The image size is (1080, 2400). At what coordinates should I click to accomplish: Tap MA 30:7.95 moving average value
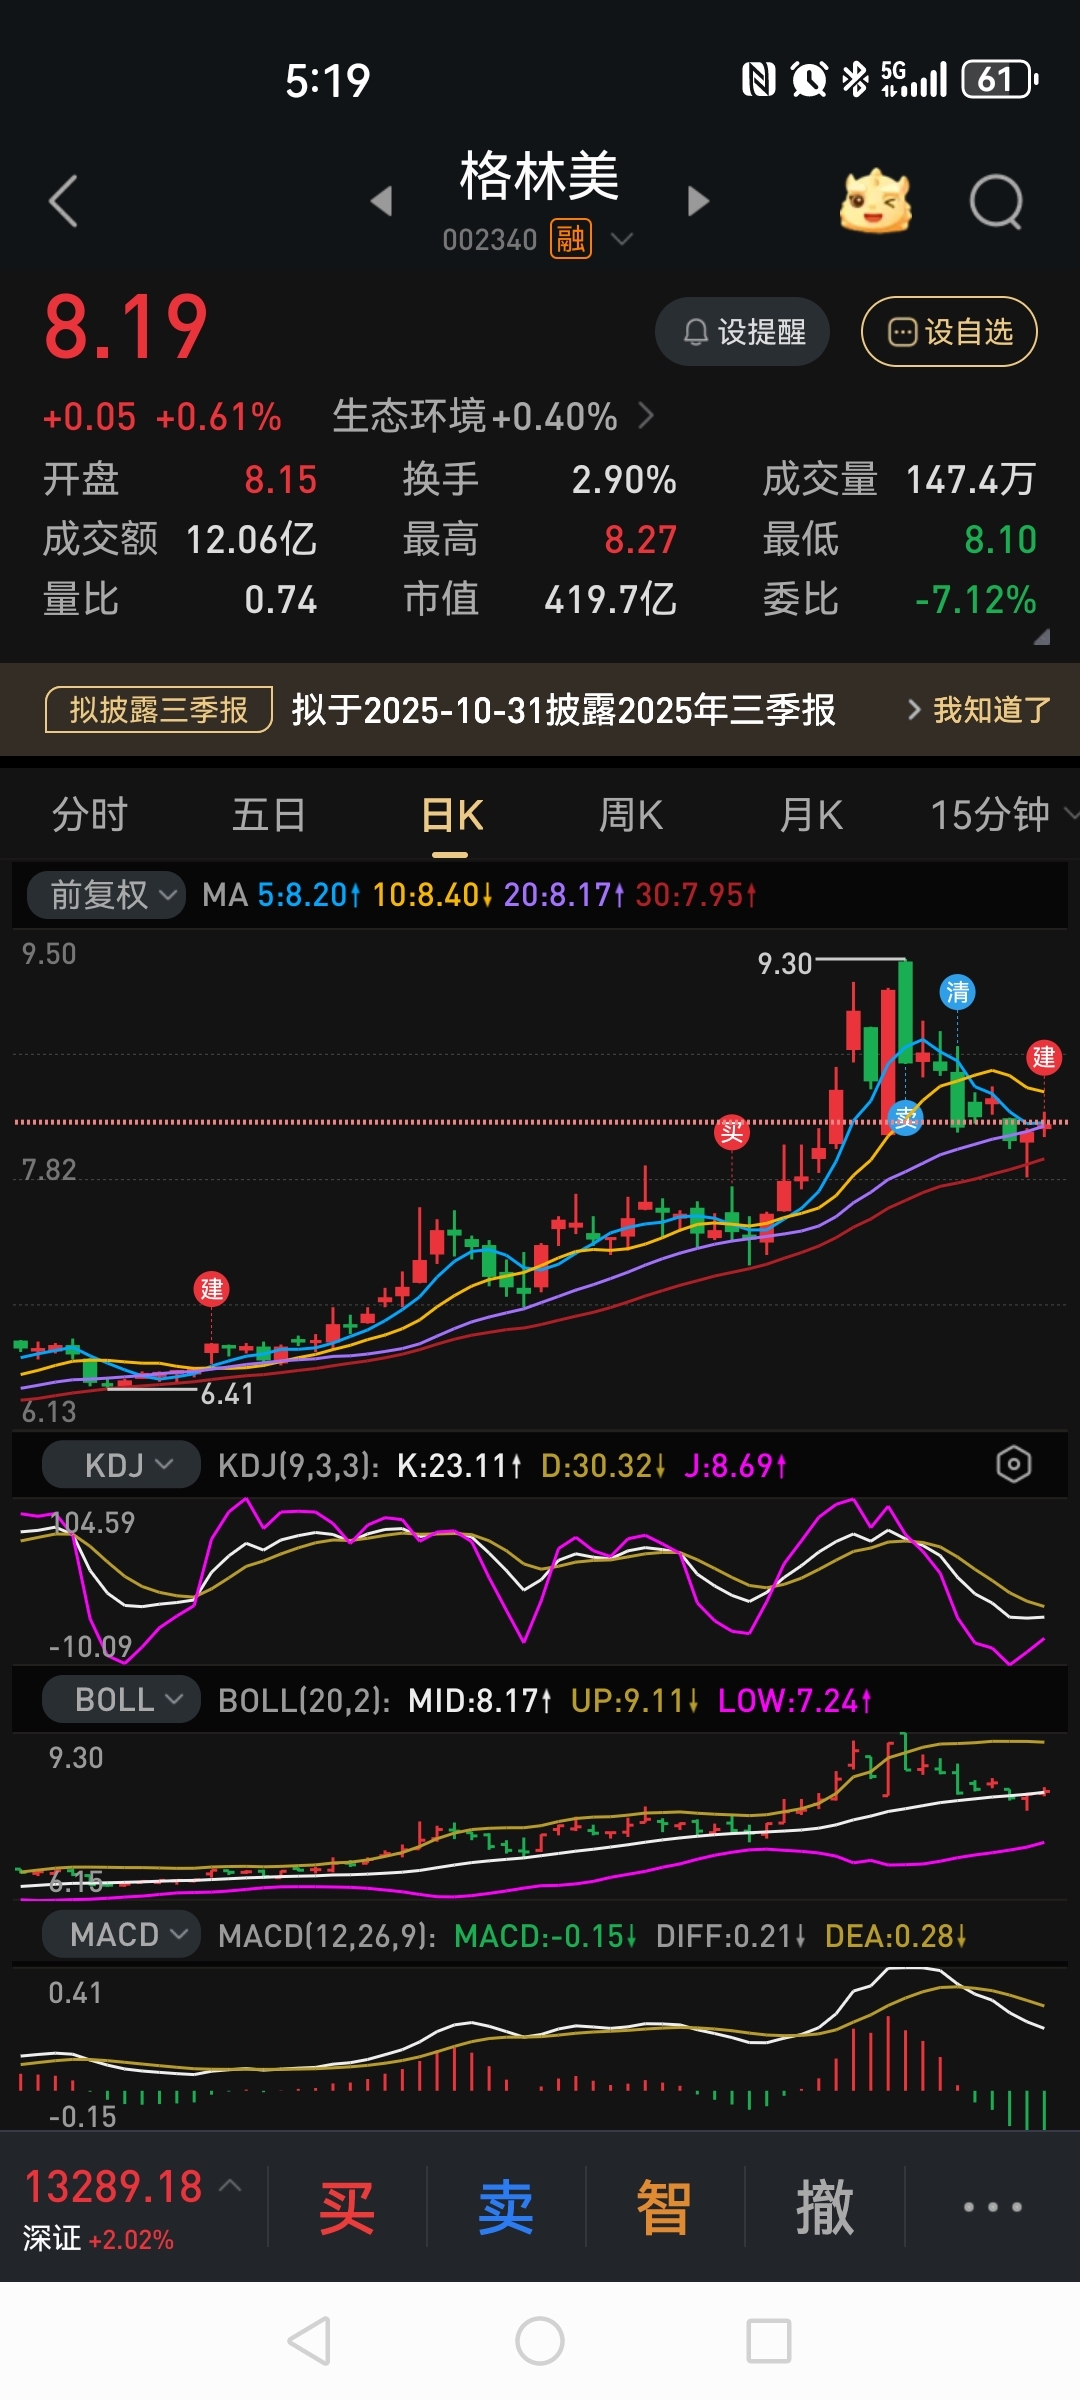point(696,894)
